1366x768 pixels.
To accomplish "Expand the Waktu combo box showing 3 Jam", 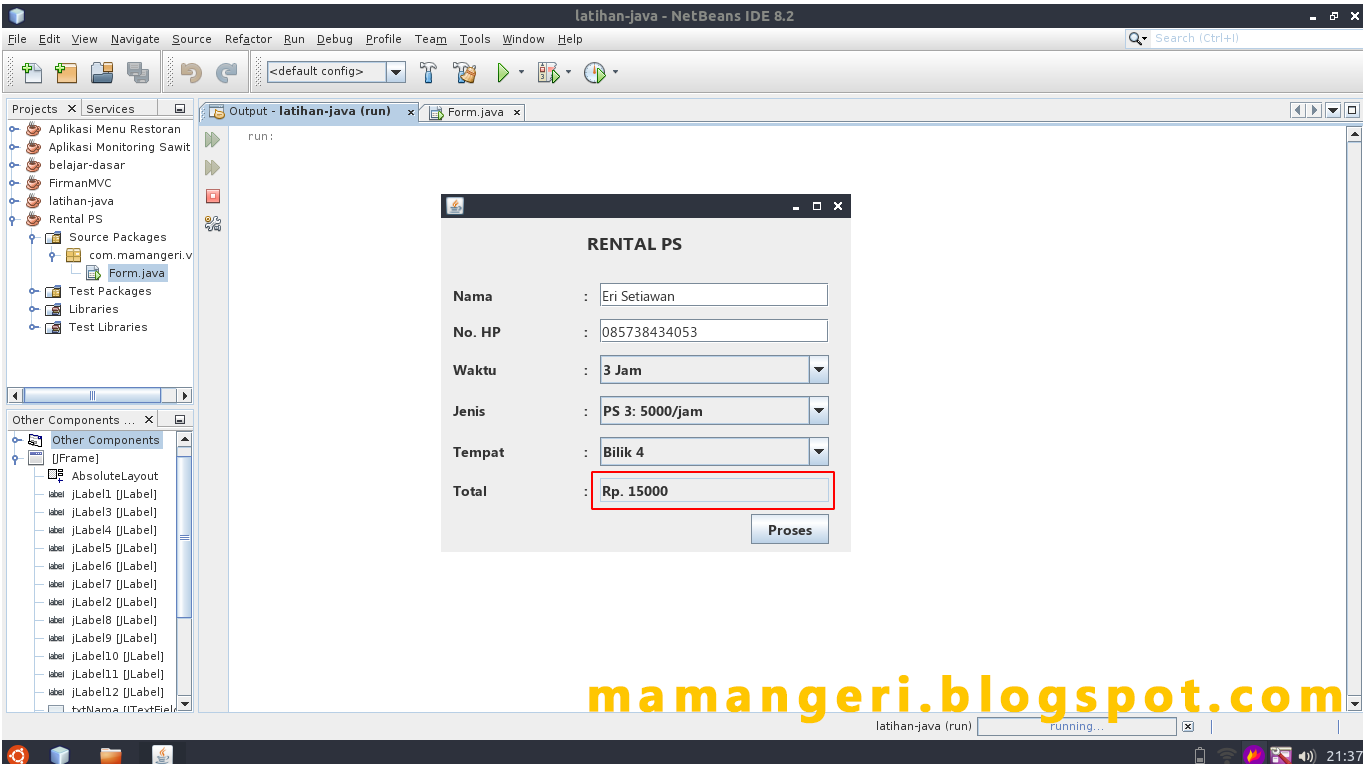I will pos(819,369).
